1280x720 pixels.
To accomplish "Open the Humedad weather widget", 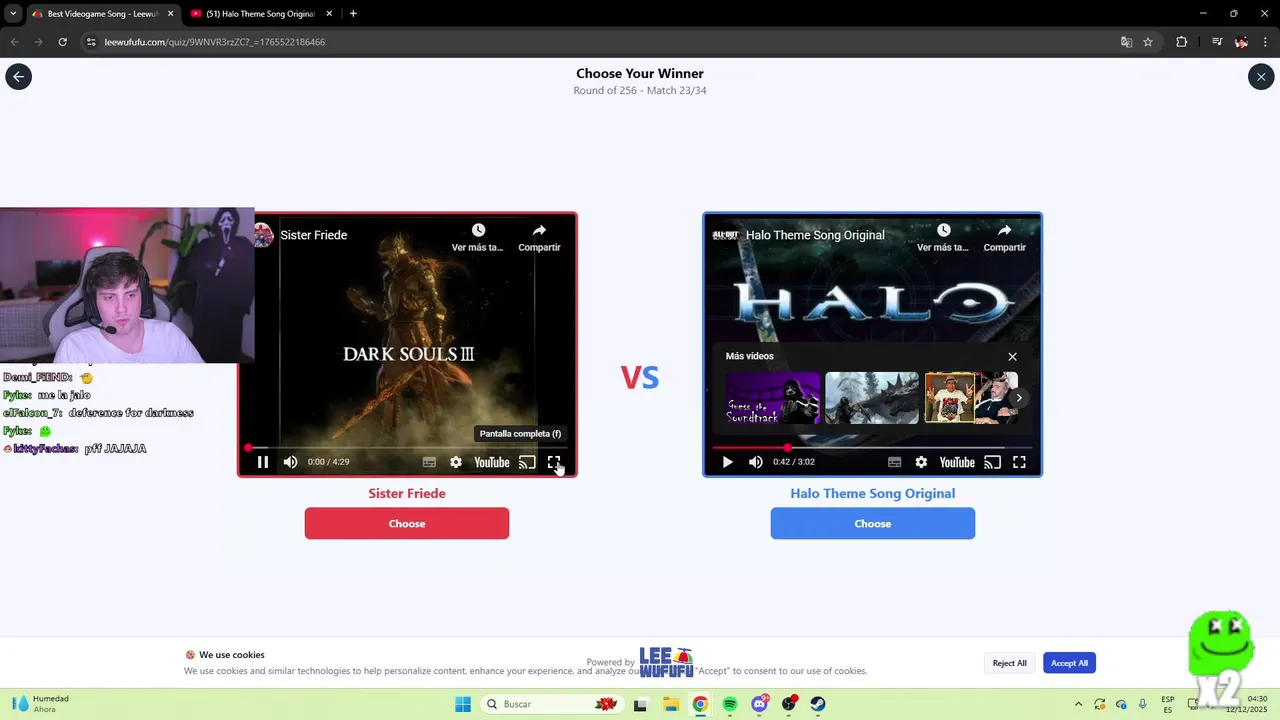I will [42, 704].
